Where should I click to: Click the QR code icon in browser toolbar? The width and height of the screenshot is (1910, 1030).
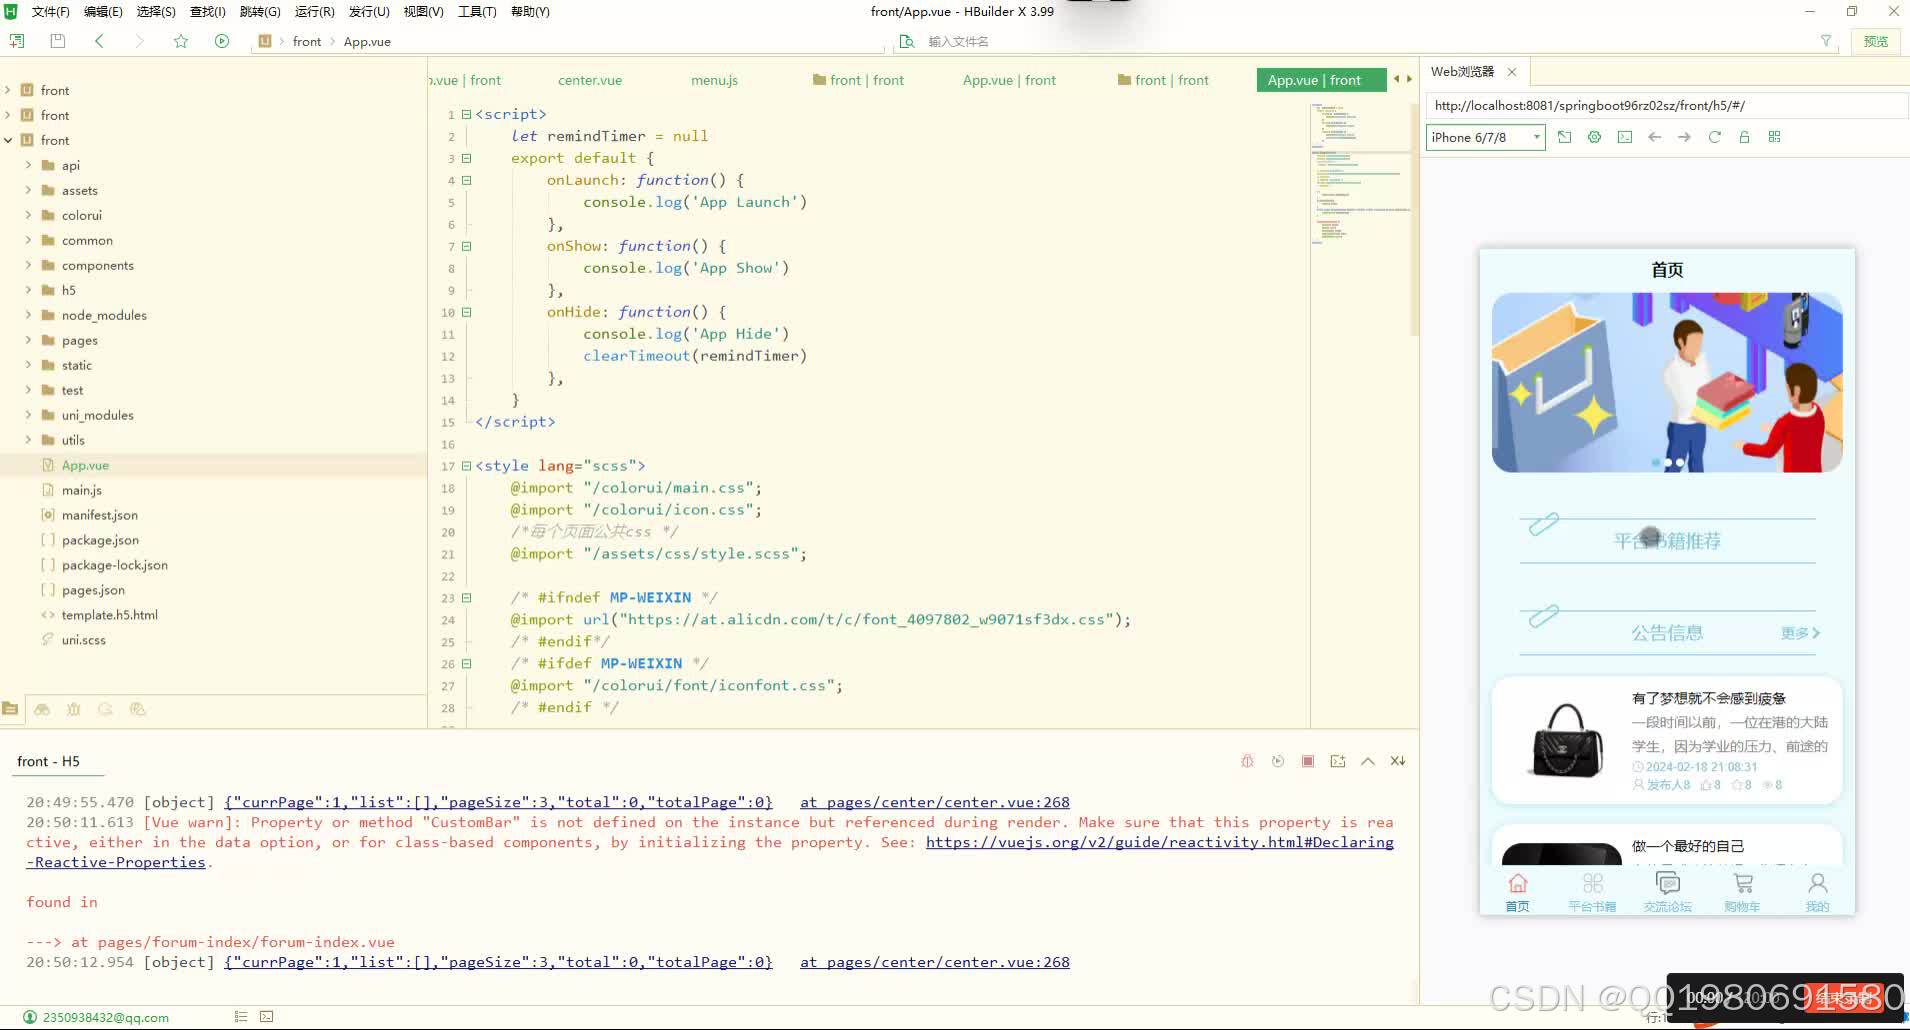point(1775,137)
